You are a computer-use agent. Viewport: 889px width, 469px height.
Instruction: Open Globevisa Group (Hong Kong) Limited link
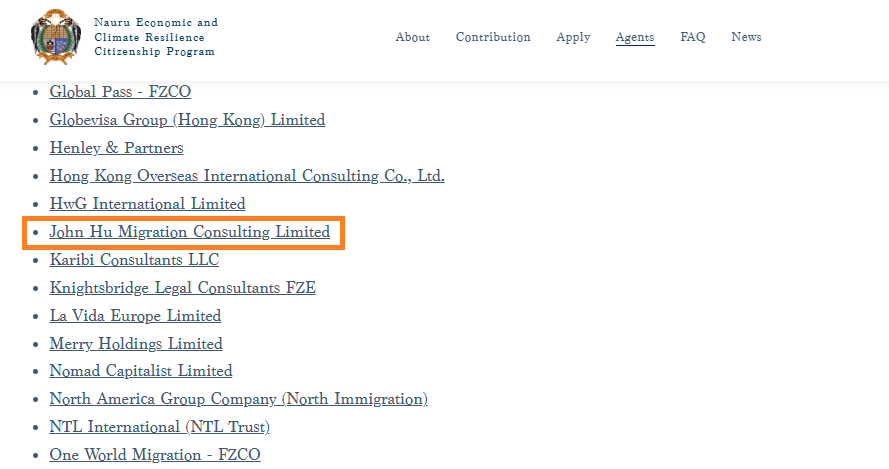[x=187, y=120]
